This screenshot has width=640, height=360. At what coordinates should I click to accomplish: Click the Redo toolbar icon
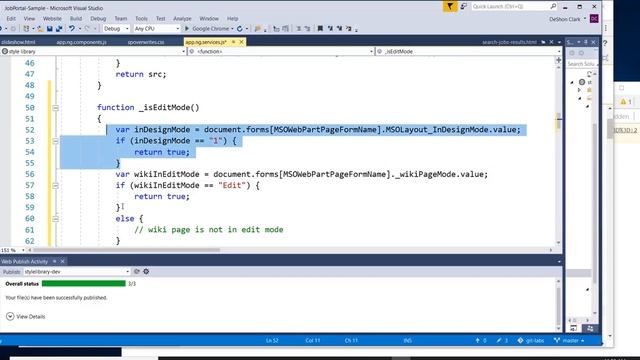point(87,29)
